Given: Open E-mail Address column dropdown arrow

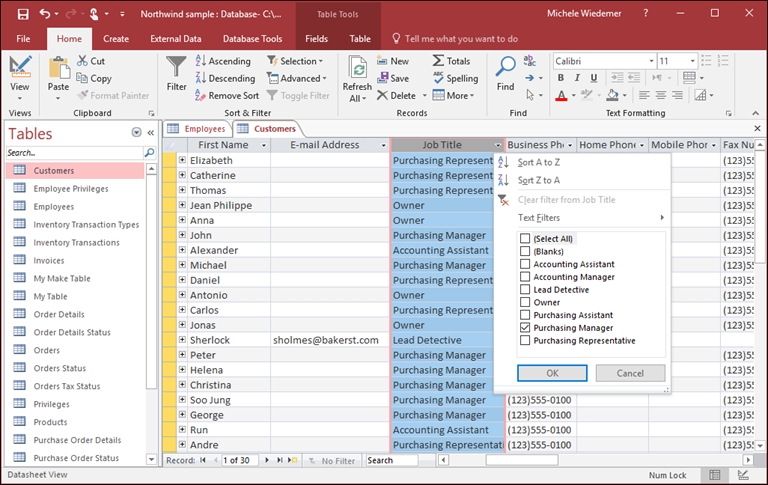Looking at the screenshot, I should pyautogui.click(x=384, y=145).
